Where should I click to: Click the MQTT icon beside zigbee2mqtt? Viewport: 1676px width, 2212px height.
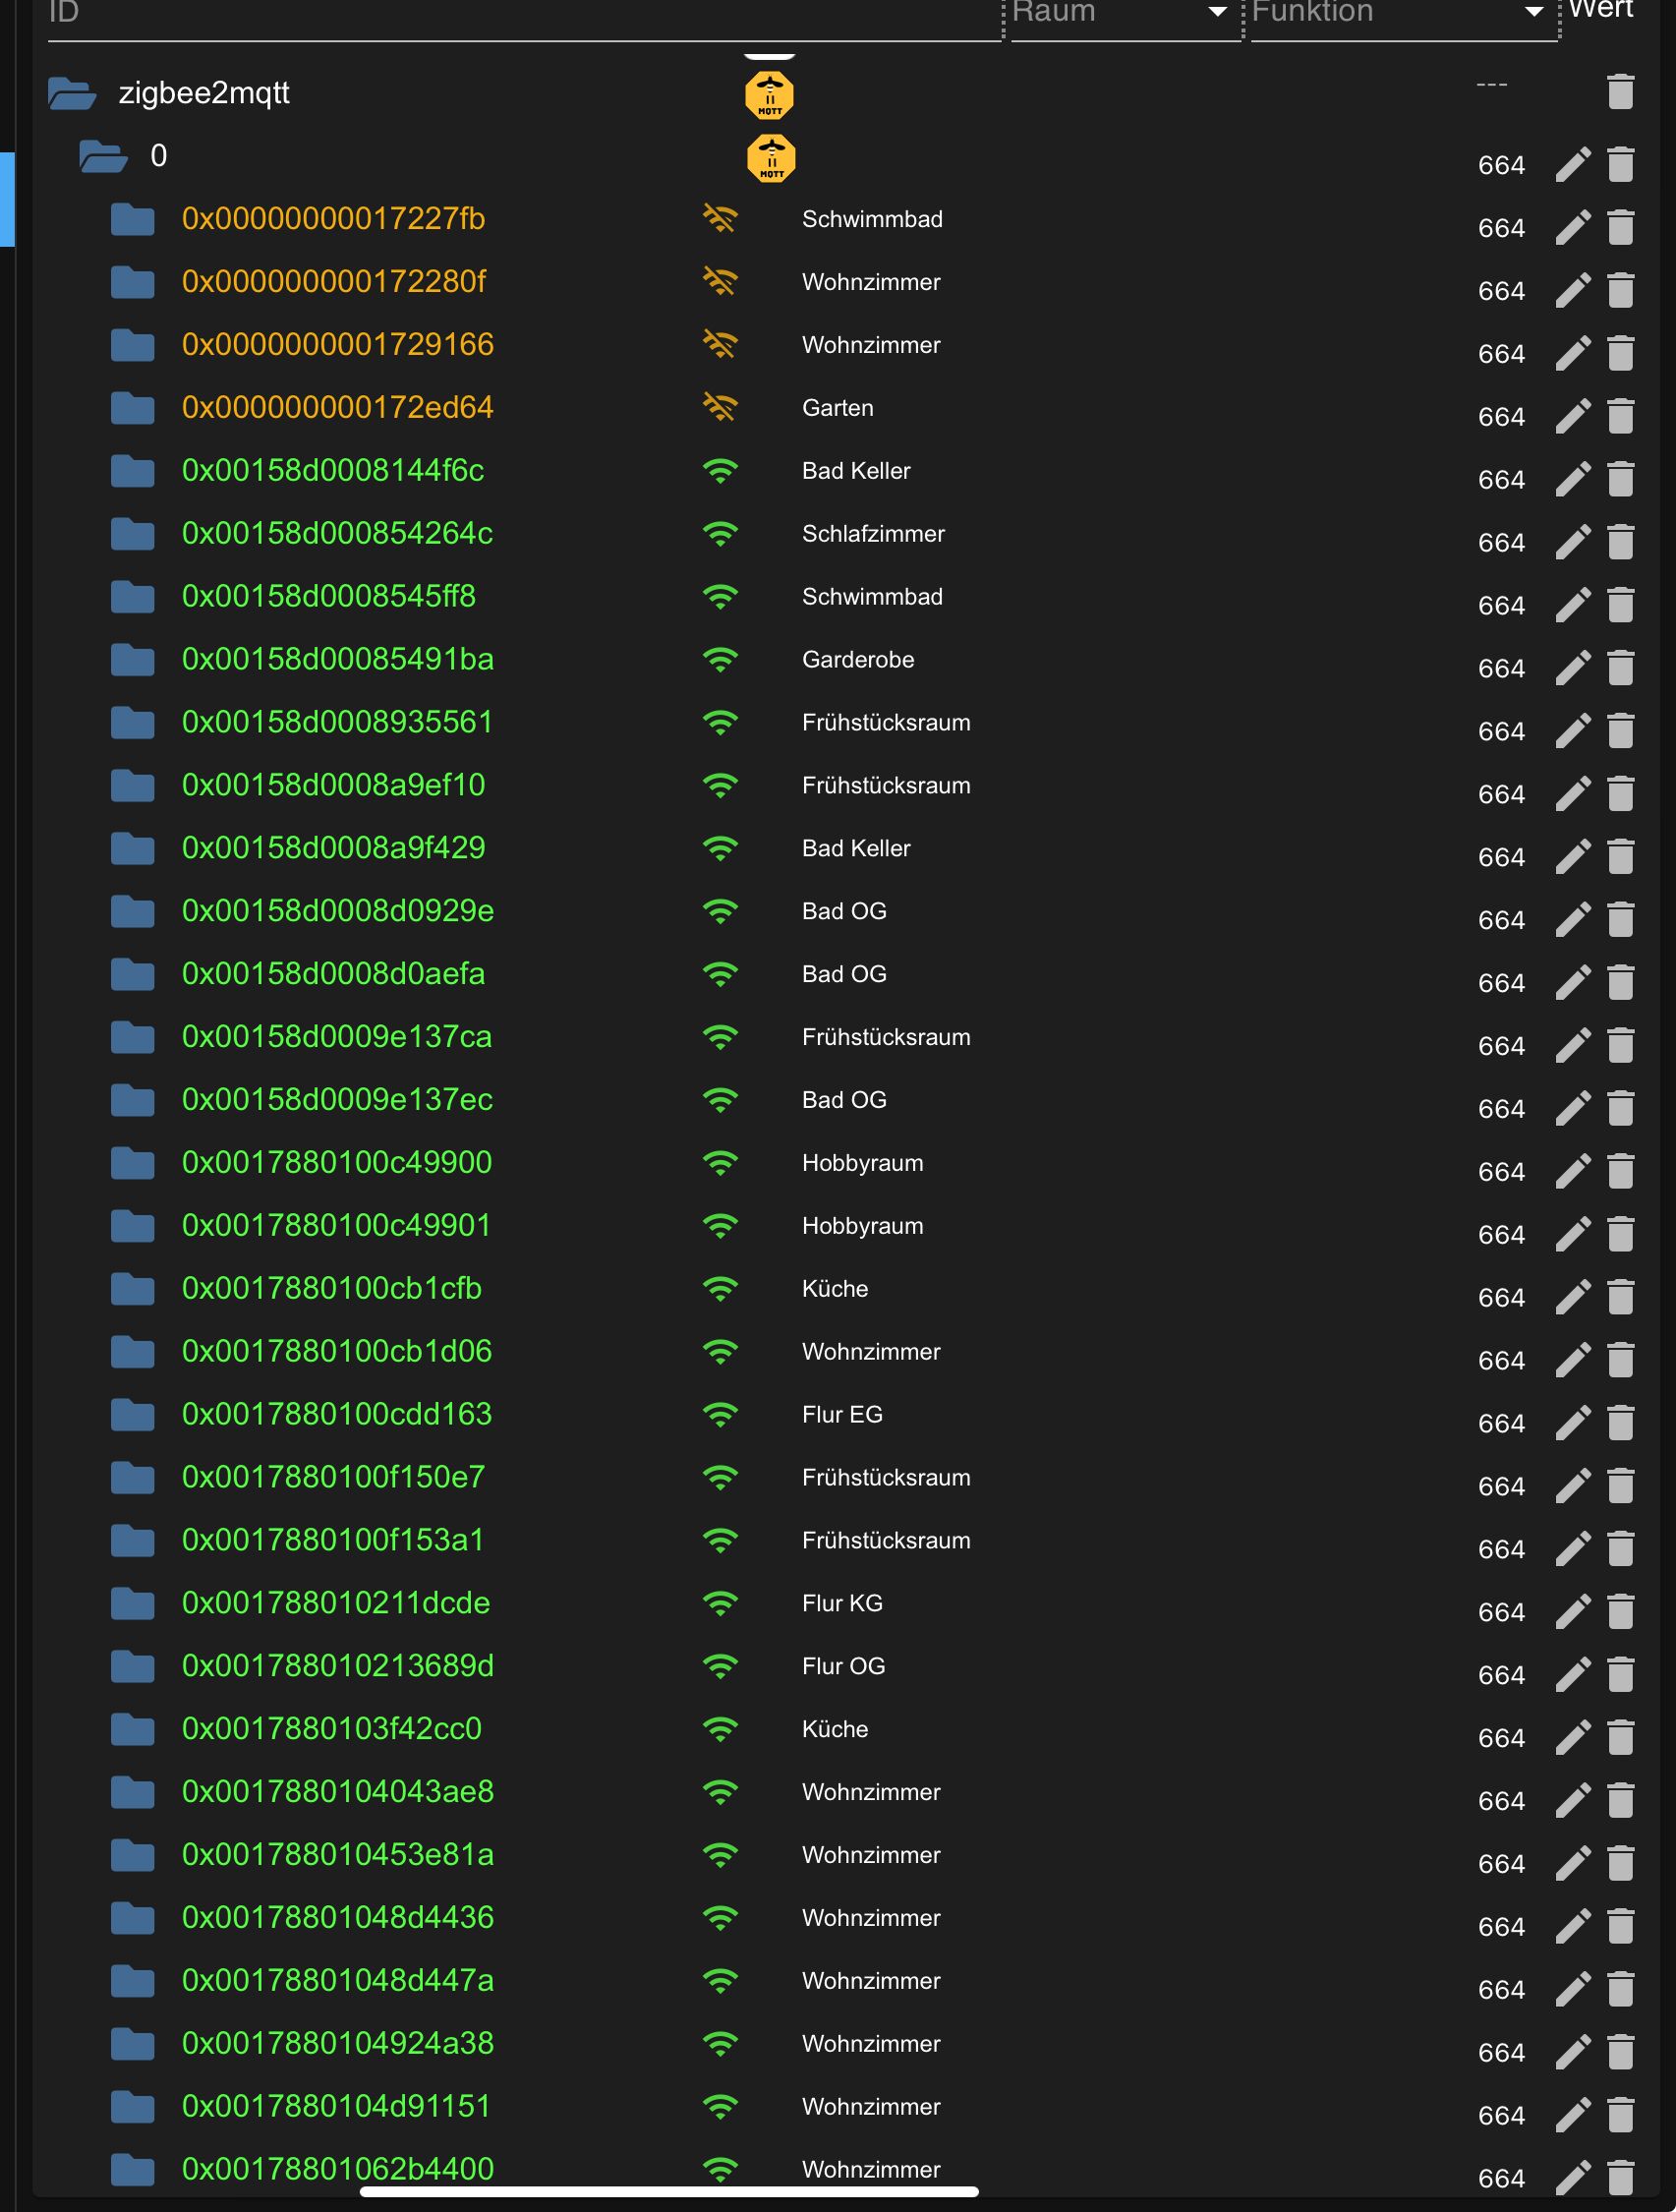coord(769,96)
